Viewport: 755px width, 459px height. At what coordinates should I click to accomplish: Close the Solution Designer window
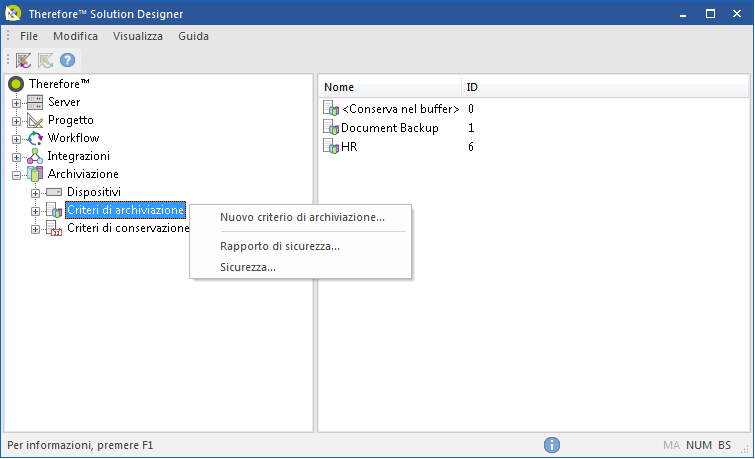pyautogui.click(x=737, y=14)
